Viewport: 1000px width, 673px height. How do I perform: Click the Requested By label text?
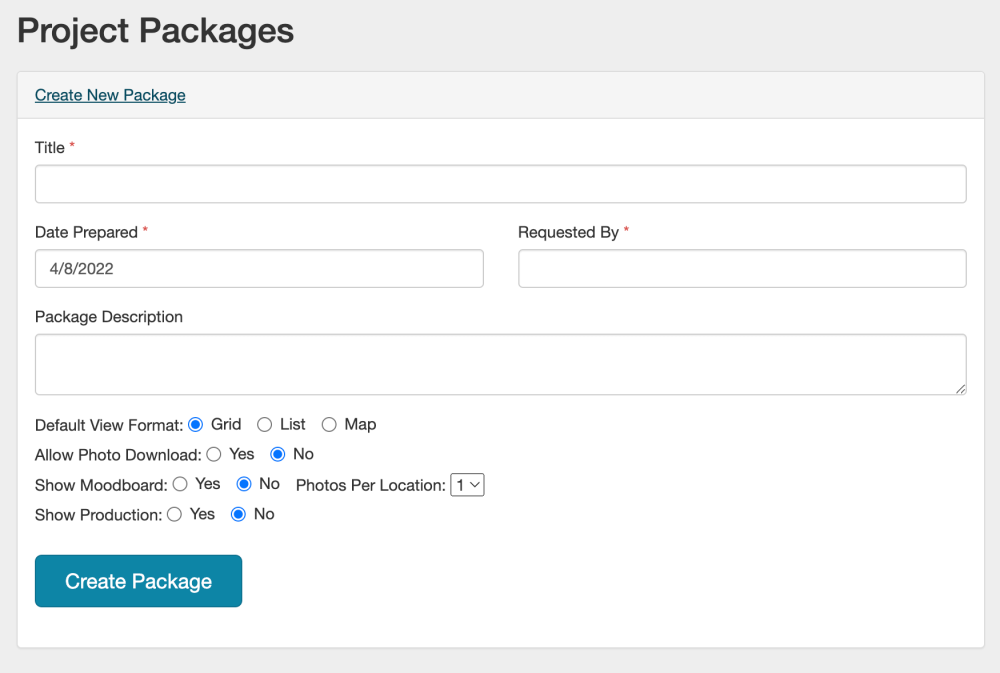pos(568,232)
